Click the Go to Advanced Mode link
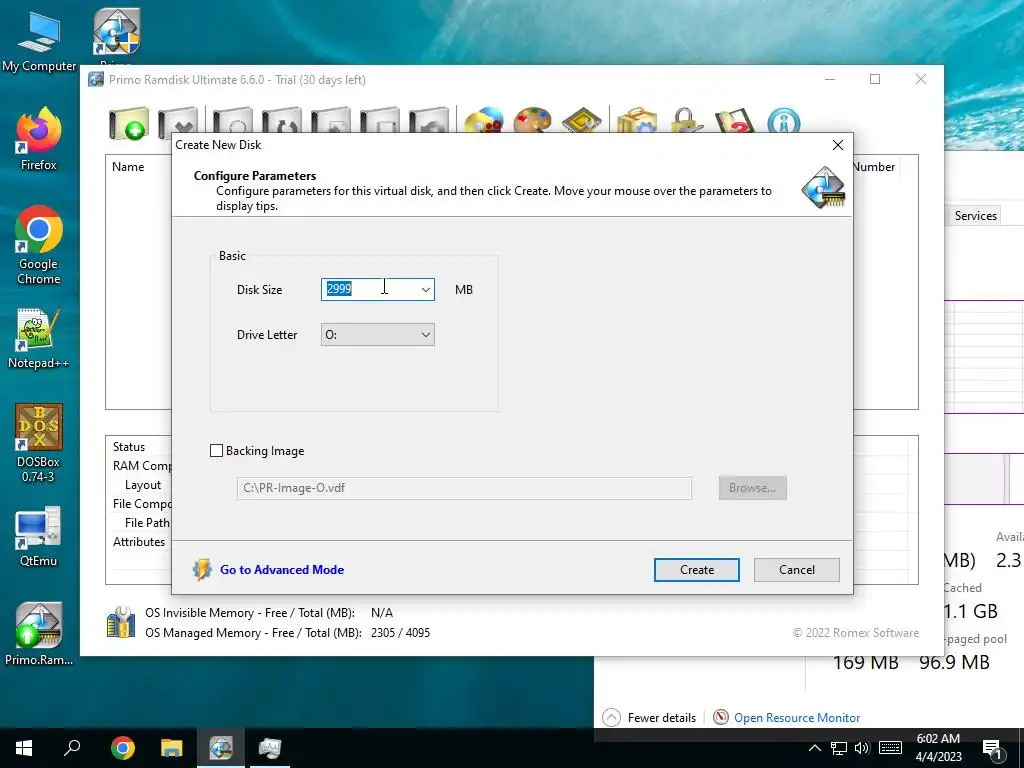 [282, 569]
